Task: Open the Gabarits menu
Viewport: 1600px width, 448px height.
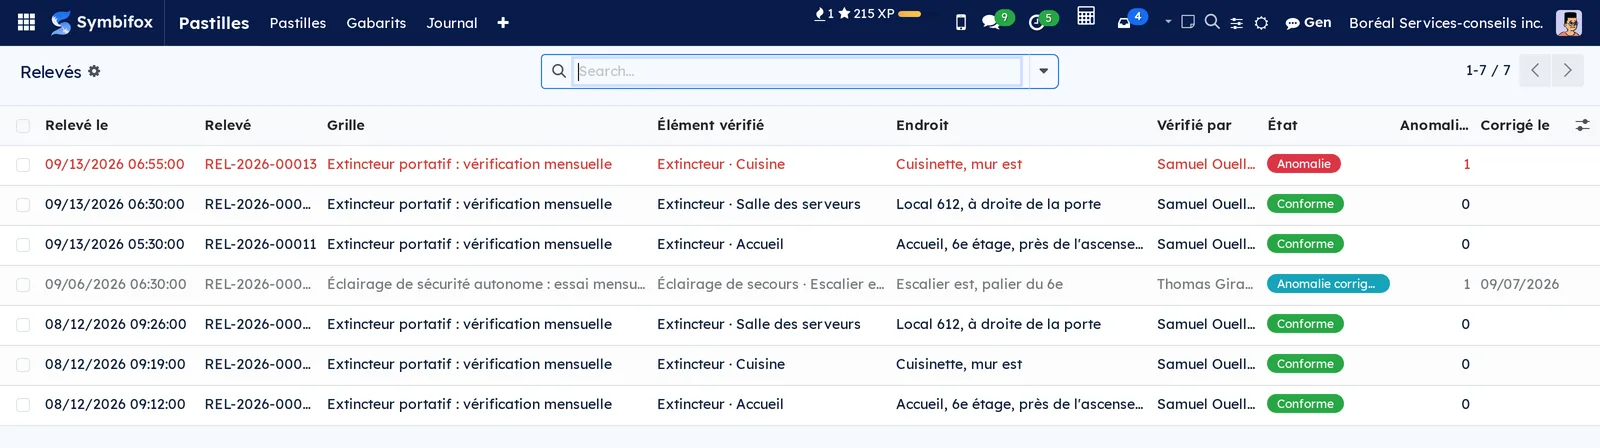Action: pyautogui.click(x=376, y=23)
